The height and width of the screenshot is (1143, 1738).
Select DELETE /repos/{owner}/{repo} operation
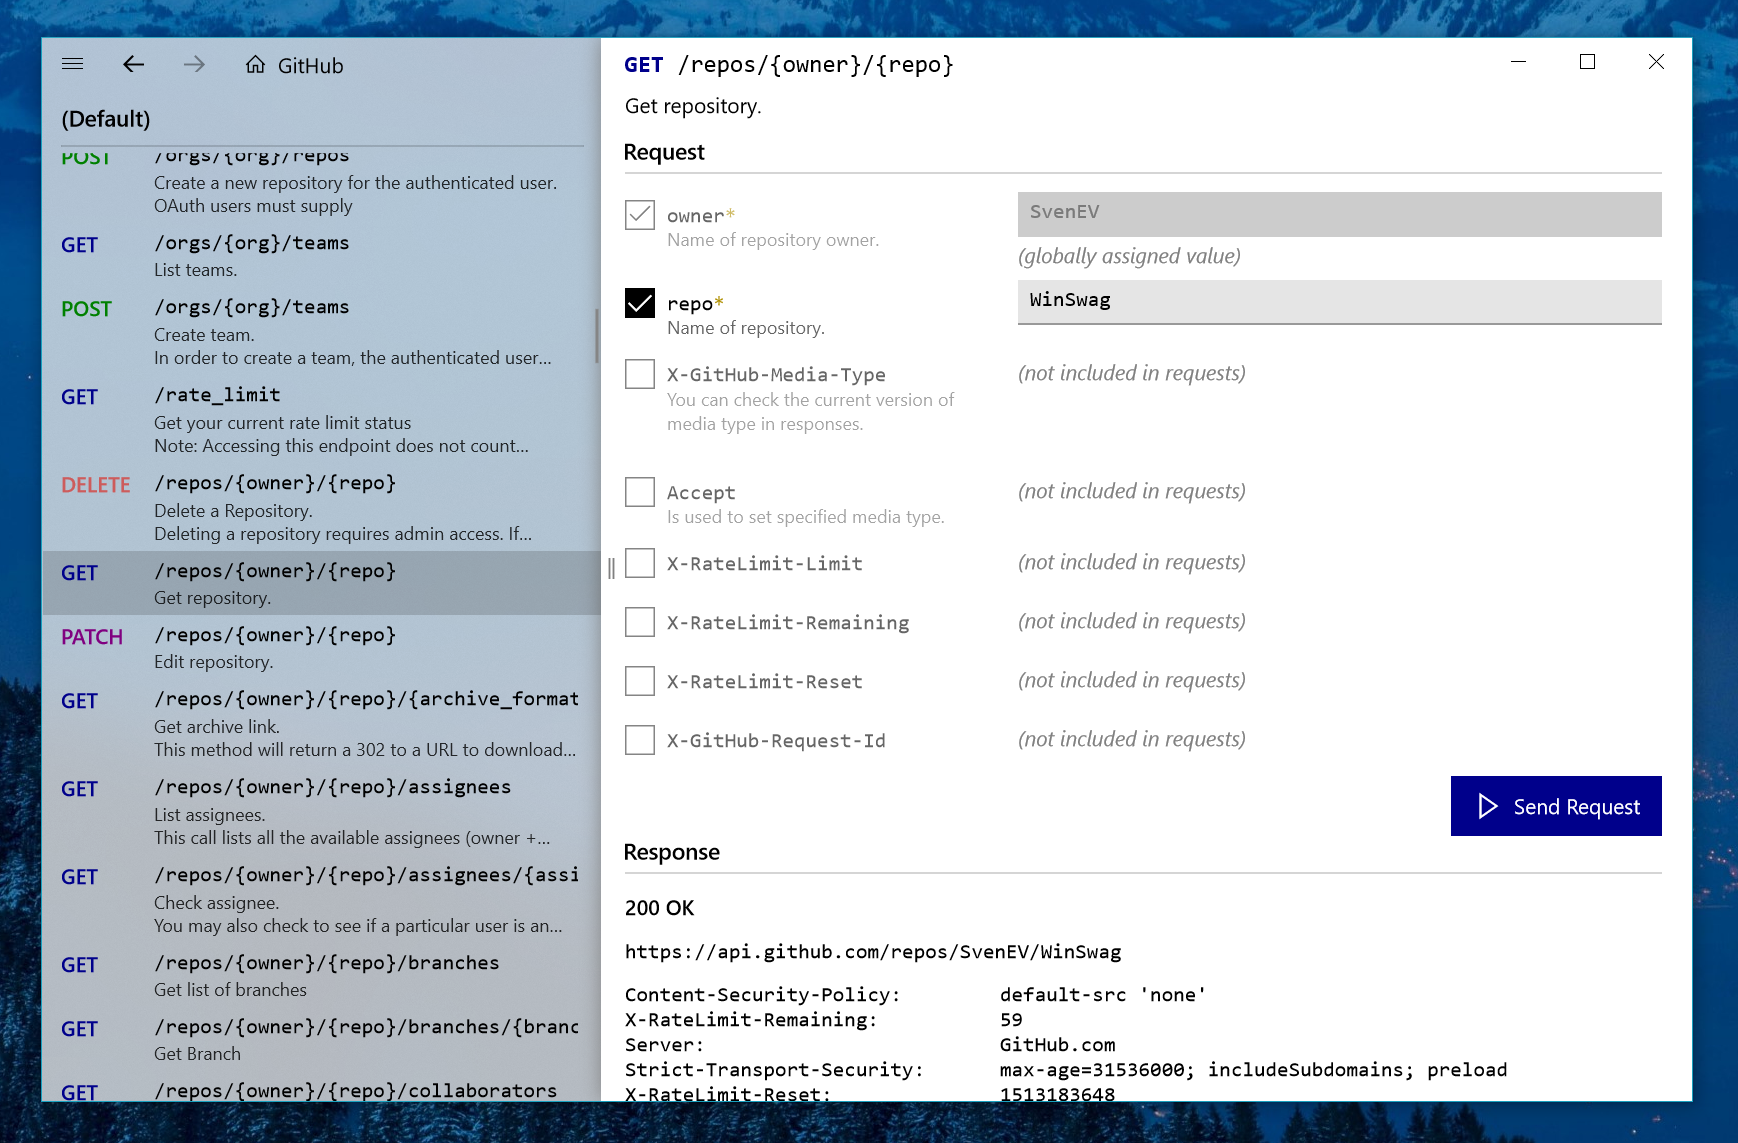pos(320,508)
